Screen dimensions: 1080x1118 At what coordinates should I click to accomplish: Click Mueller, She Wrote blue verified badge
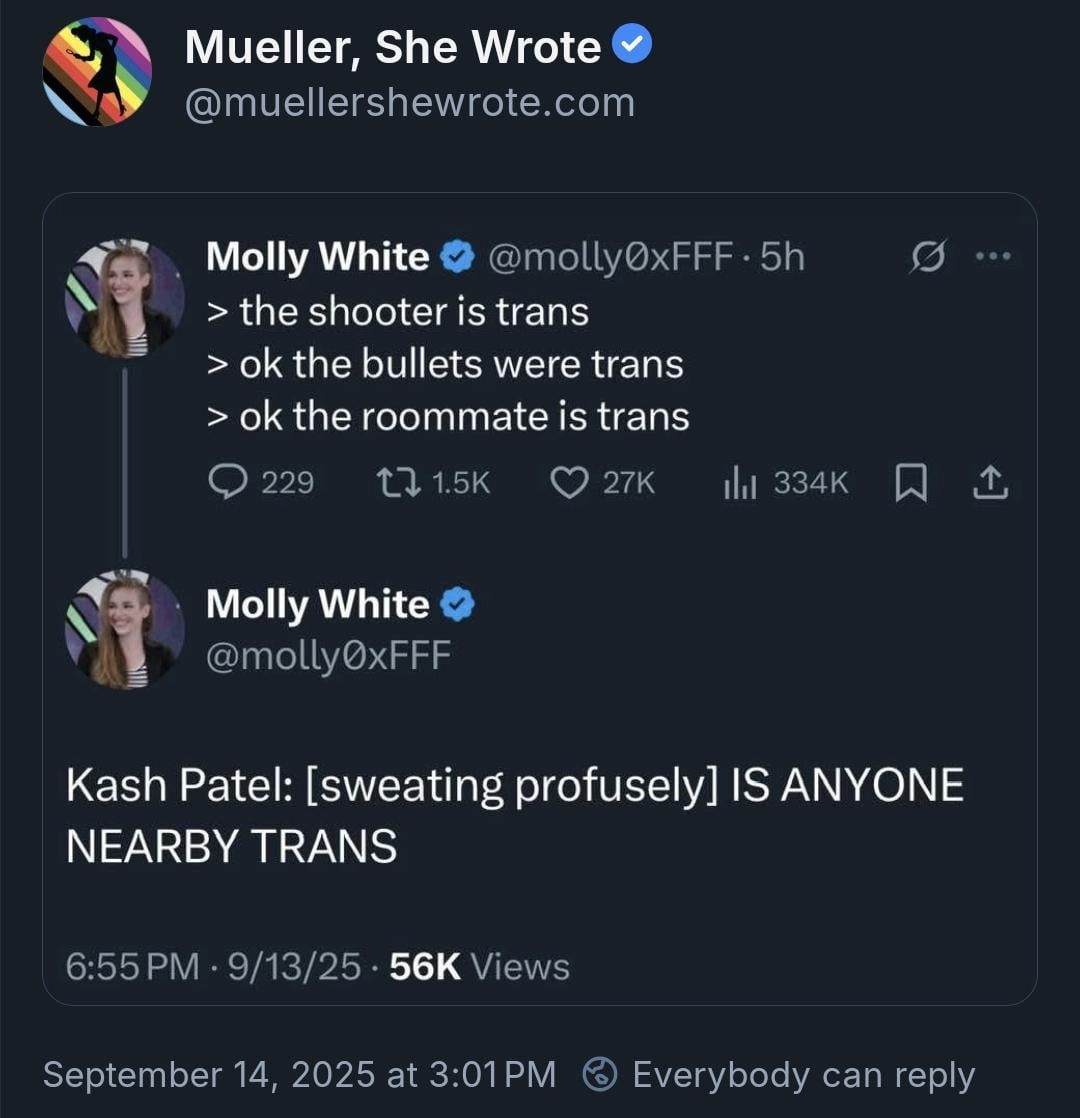coord(632,43)
